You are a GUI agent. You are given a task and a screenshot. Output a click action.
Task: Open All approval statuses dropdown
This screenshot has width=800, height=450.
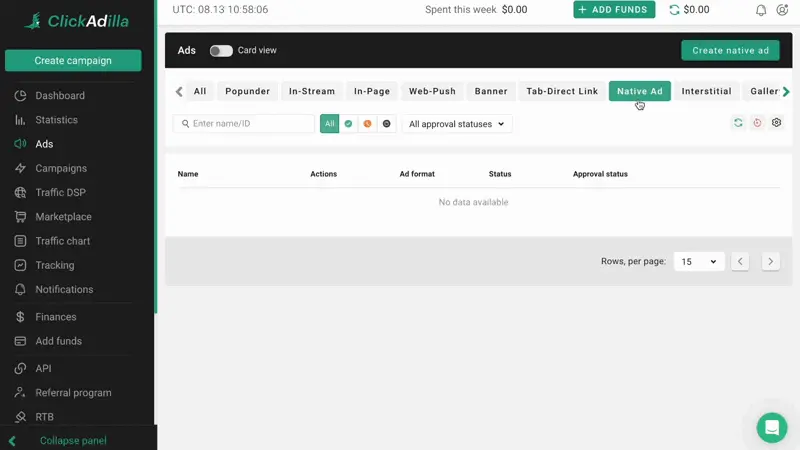tap(457, 124)
